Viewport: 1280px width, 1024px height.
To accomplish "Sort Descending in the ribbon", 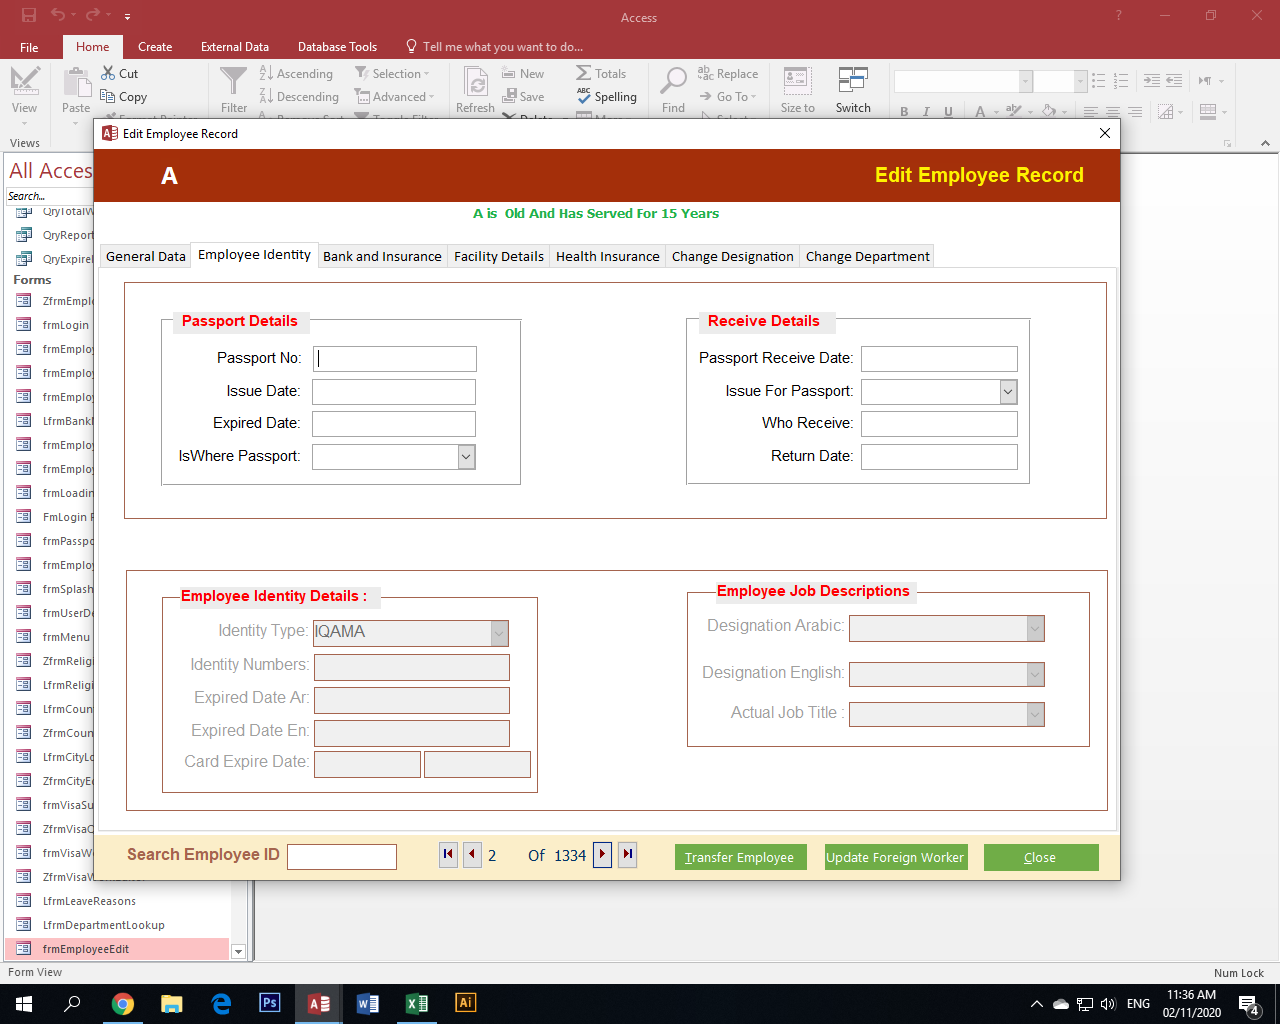I will (x=299, y=96).
